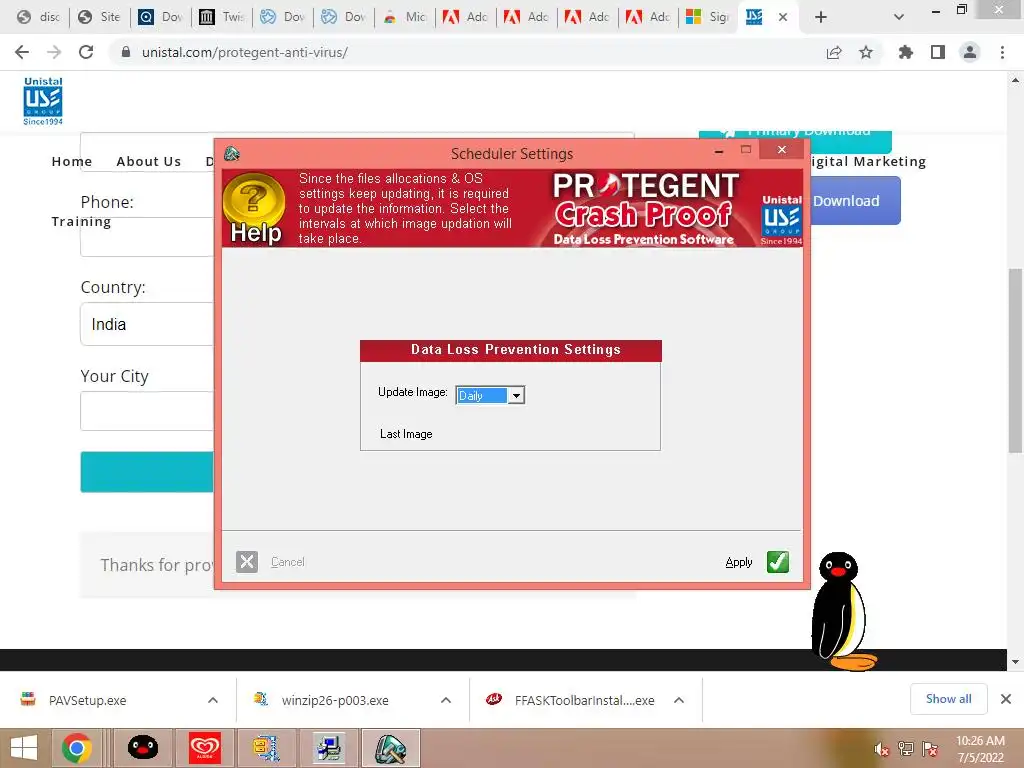This screenshot has height=768, width=1024.
Task: Toggle the Chrome side panel icon
Action: point(938,52)
